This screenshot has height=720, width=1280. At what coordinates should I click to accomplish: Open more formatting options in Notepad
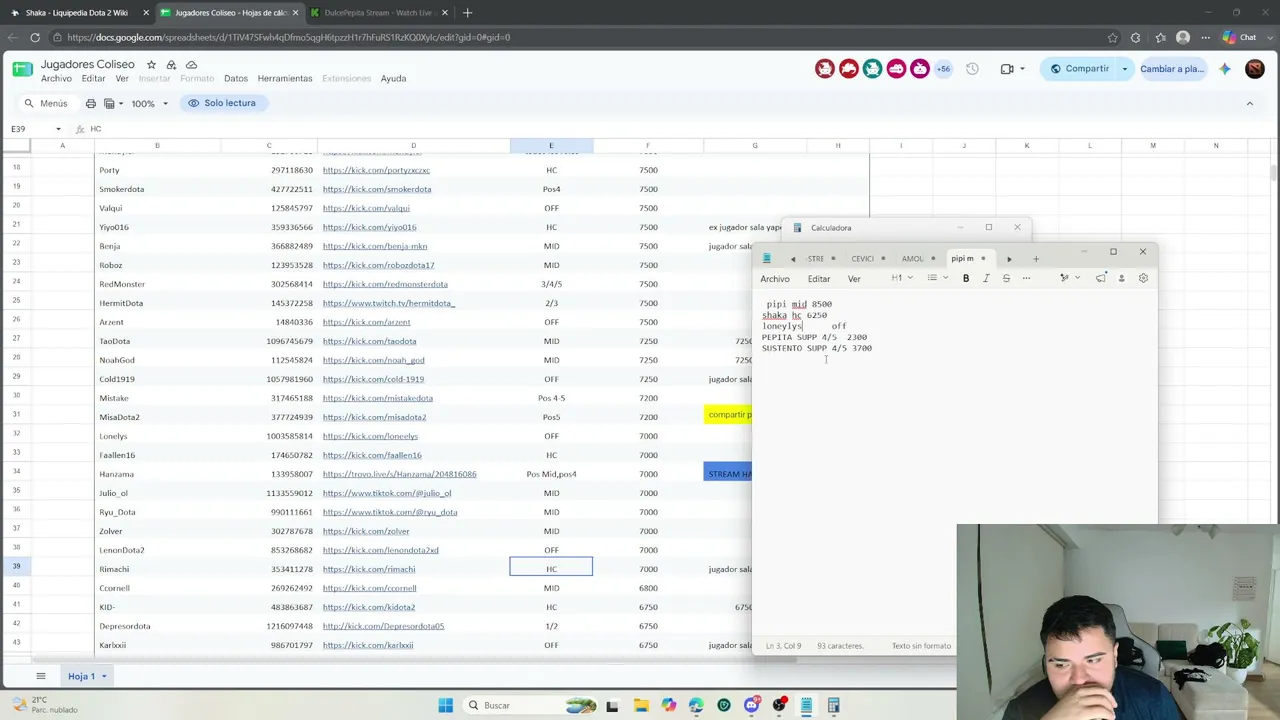(x=1026, y=278)
